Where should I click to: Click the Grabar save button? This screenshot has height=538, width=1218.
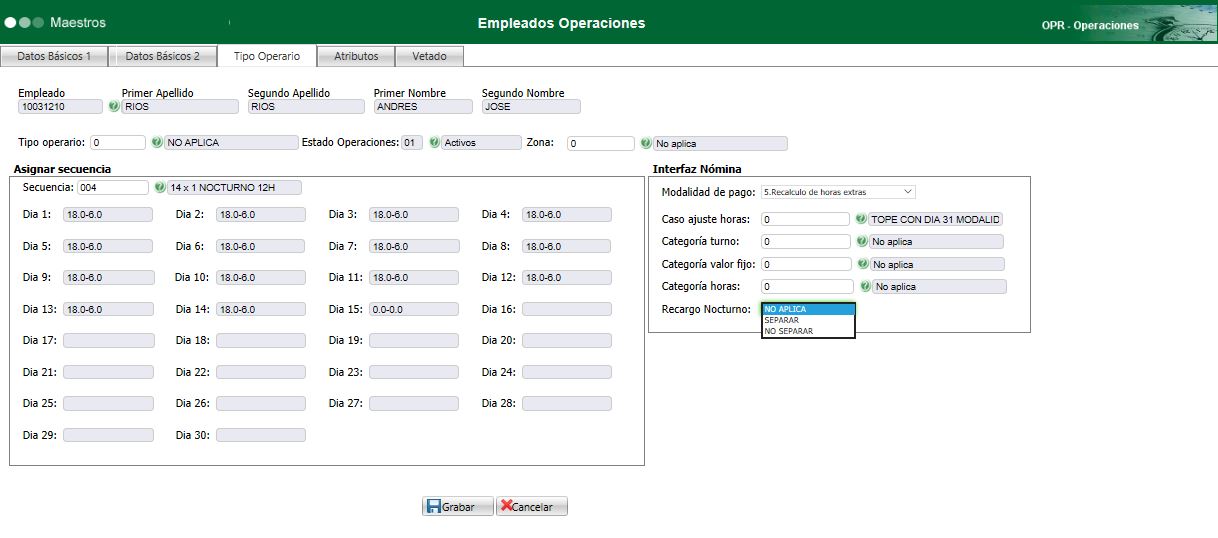point(457,506)
